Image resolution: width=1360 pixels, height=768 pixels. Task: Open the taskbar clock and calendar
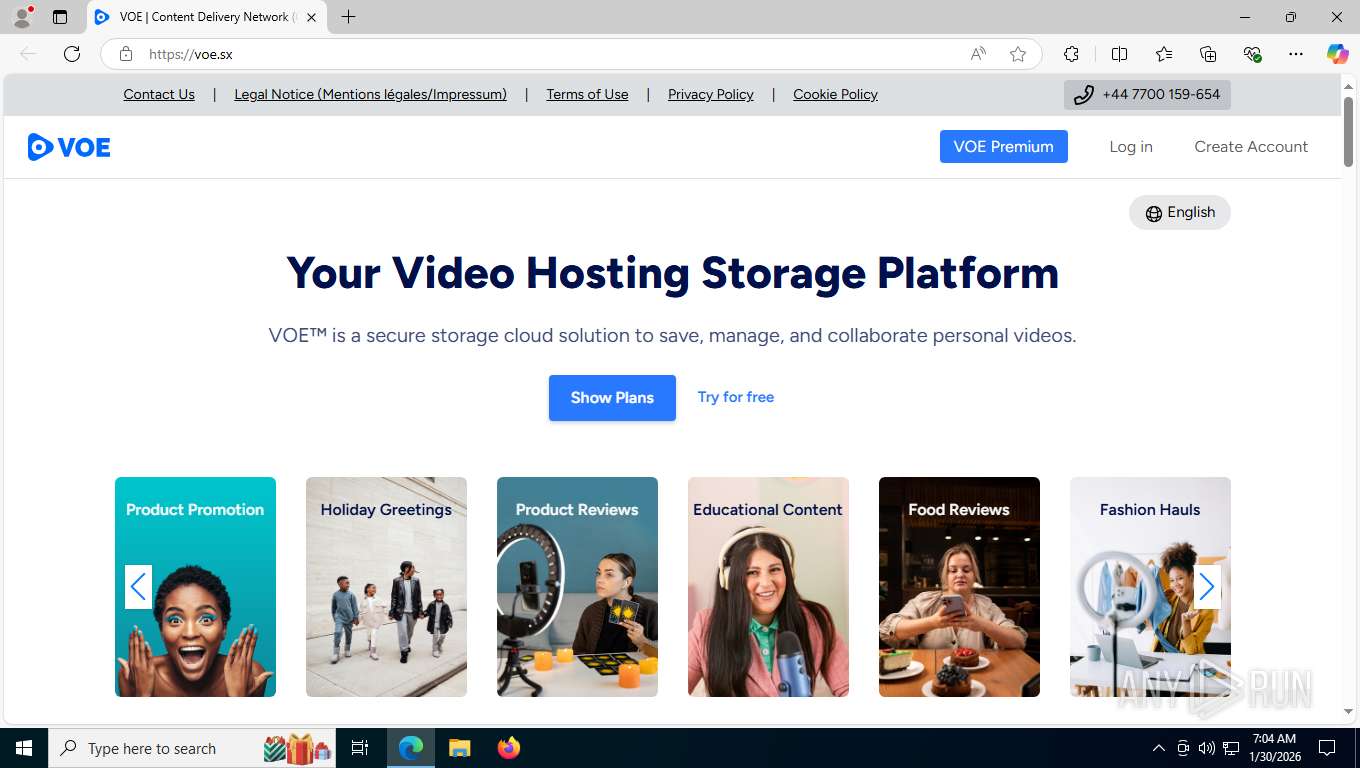(1274, 748)
